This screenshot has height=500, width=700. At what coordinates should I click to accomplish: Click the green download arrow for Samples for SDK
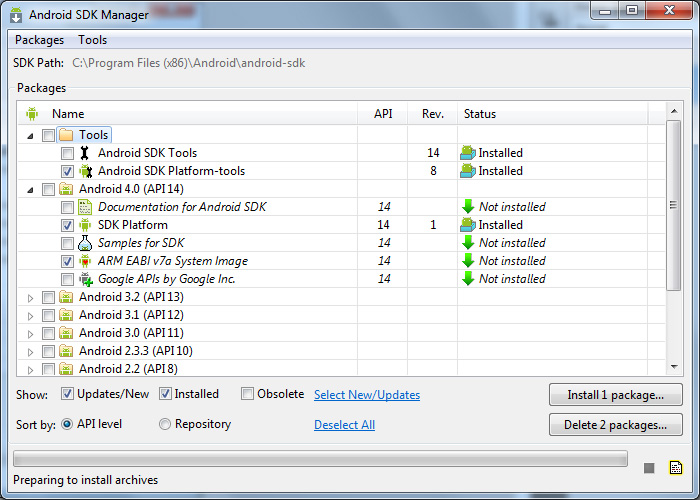pos(468,243)
